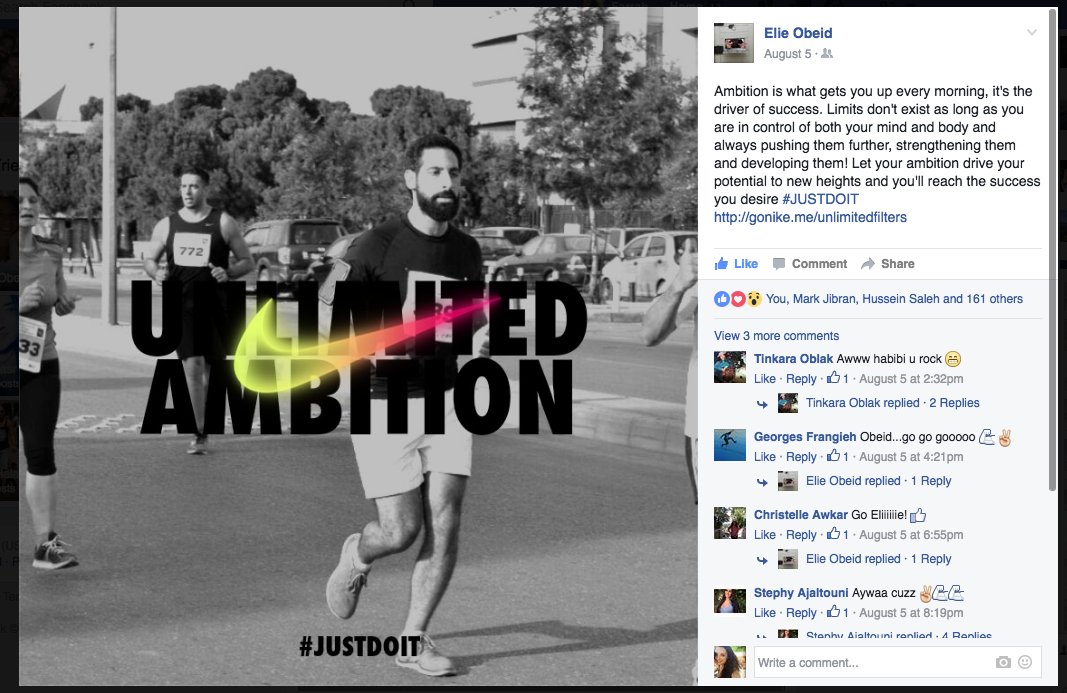Screen dimensions: 1067x693
Task: Open the camera icon to attach a photo
Action: [1003, 662]
